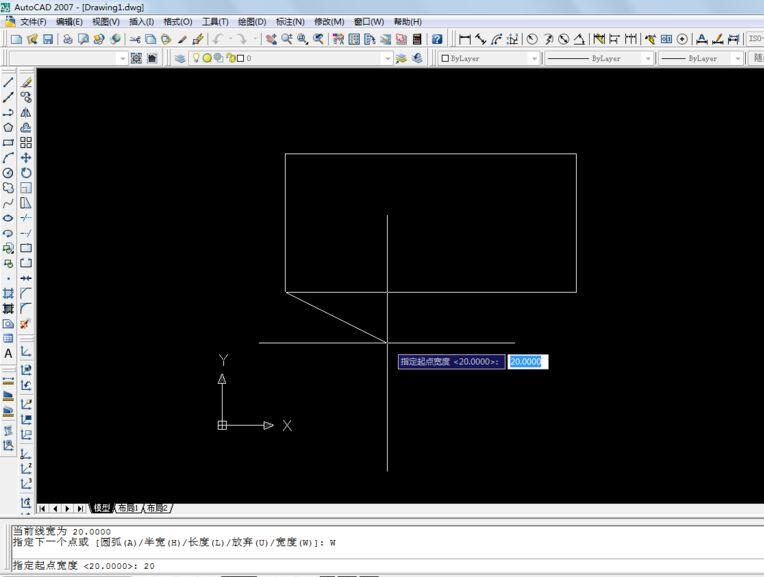
Task: Expand the ByLayer lineweight dropdown
Action: click(738, 58)
